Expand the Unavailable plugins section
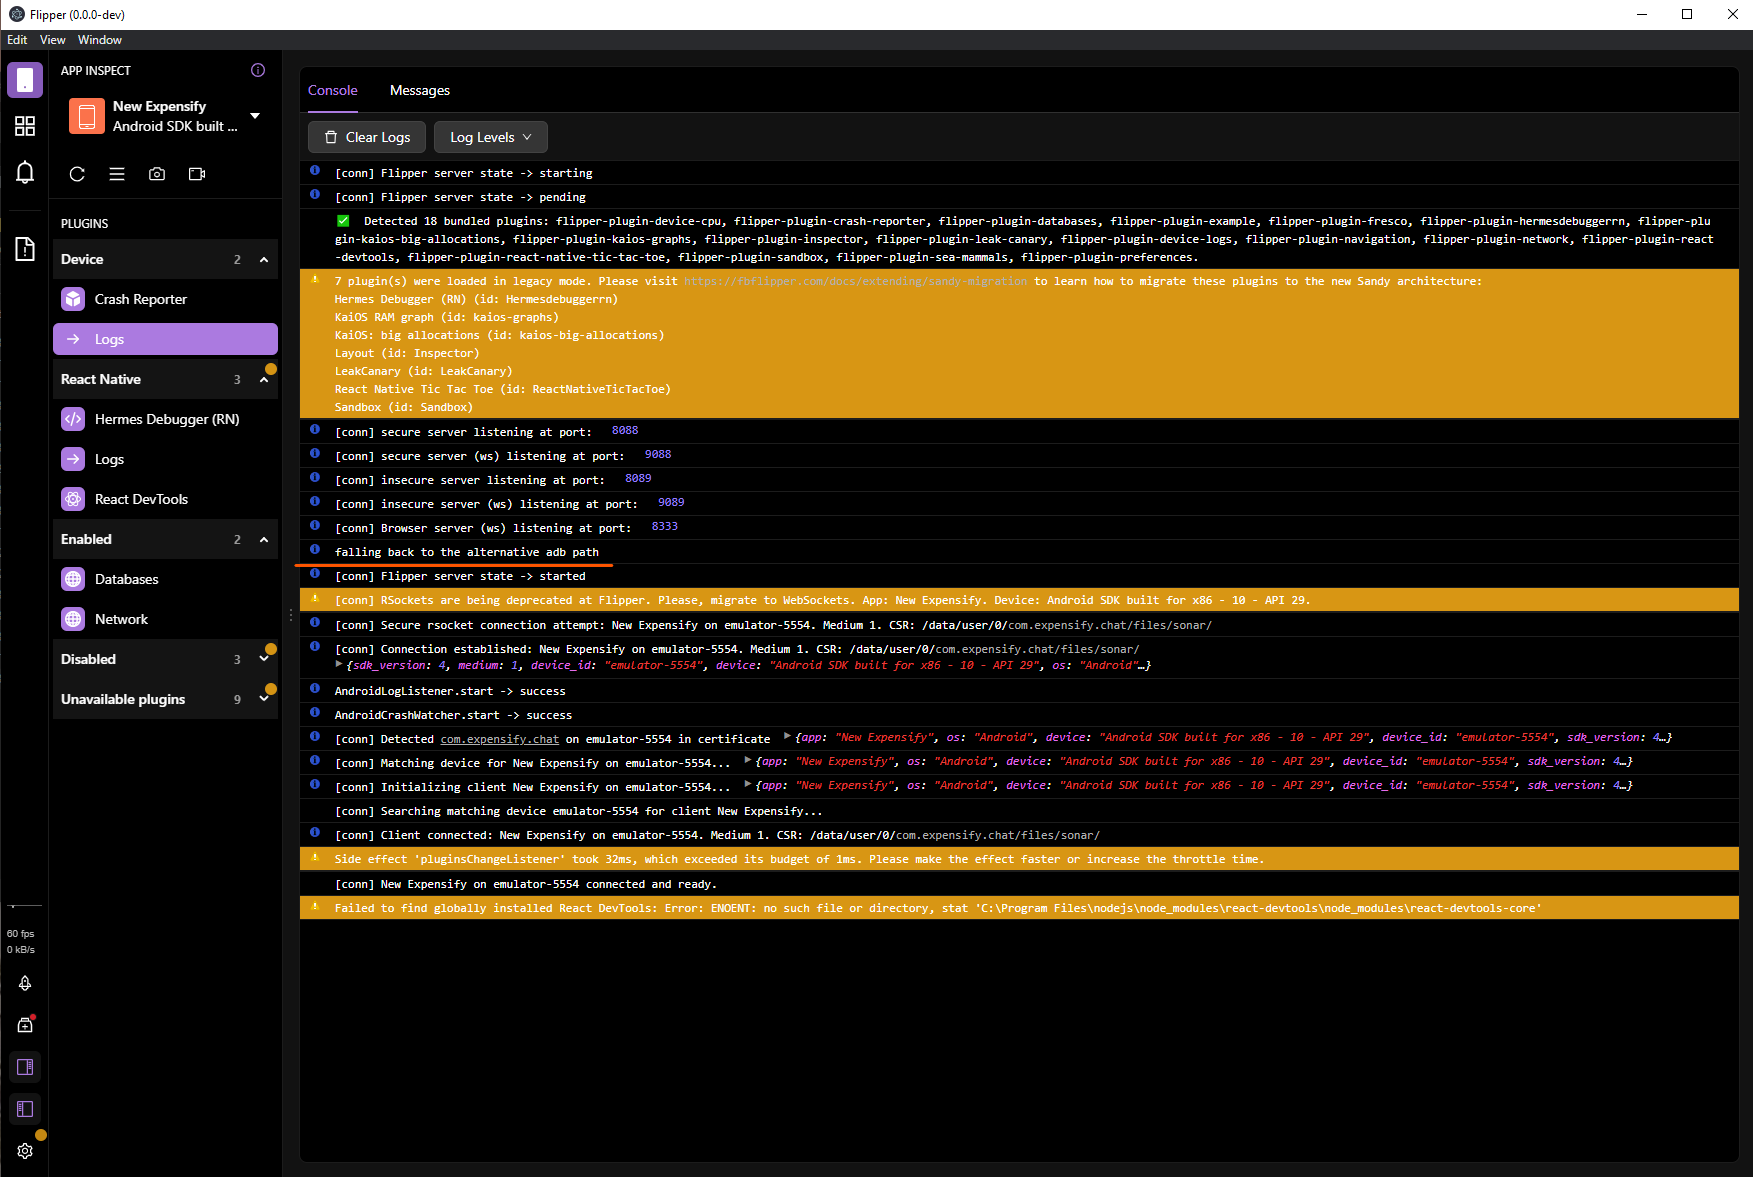Screen dimensions: 1753x1177 coord(165,699)
